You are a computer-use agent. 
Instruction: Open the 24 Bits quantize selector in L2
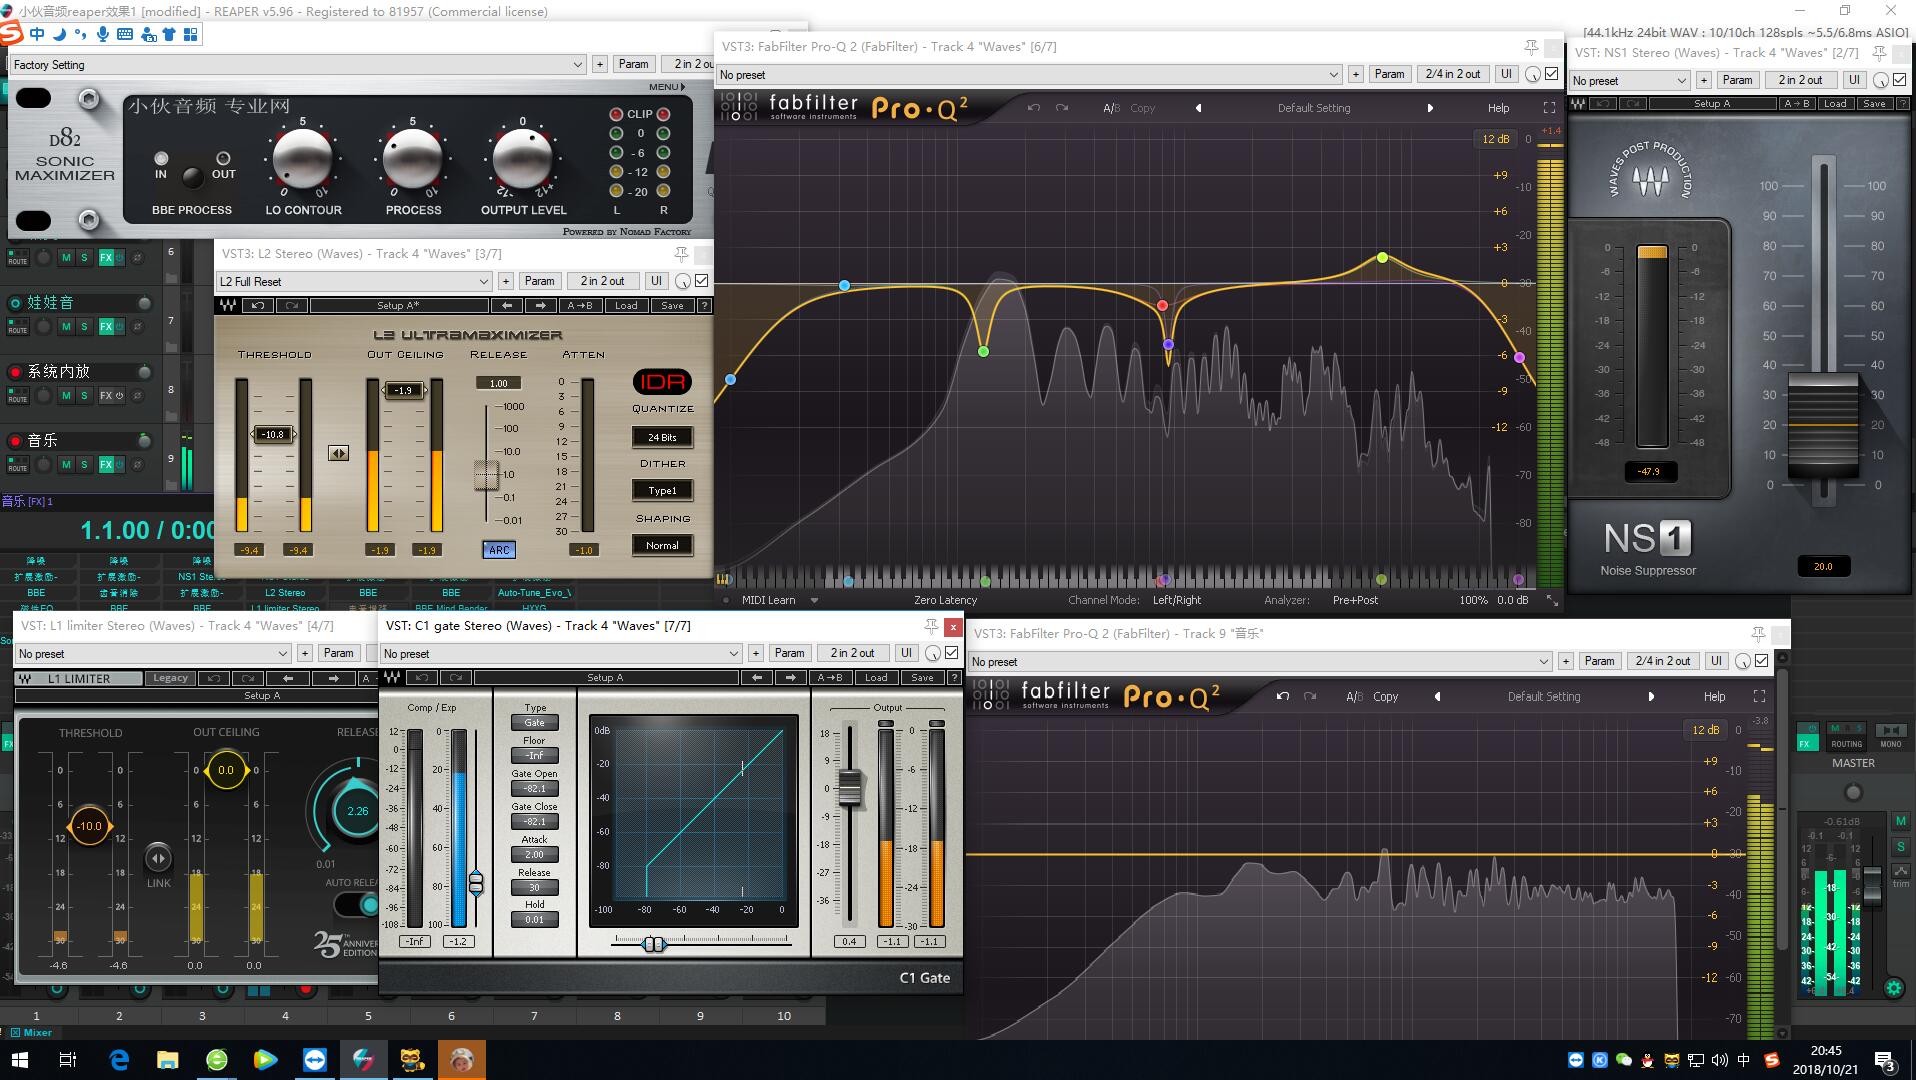coord(662,437)
